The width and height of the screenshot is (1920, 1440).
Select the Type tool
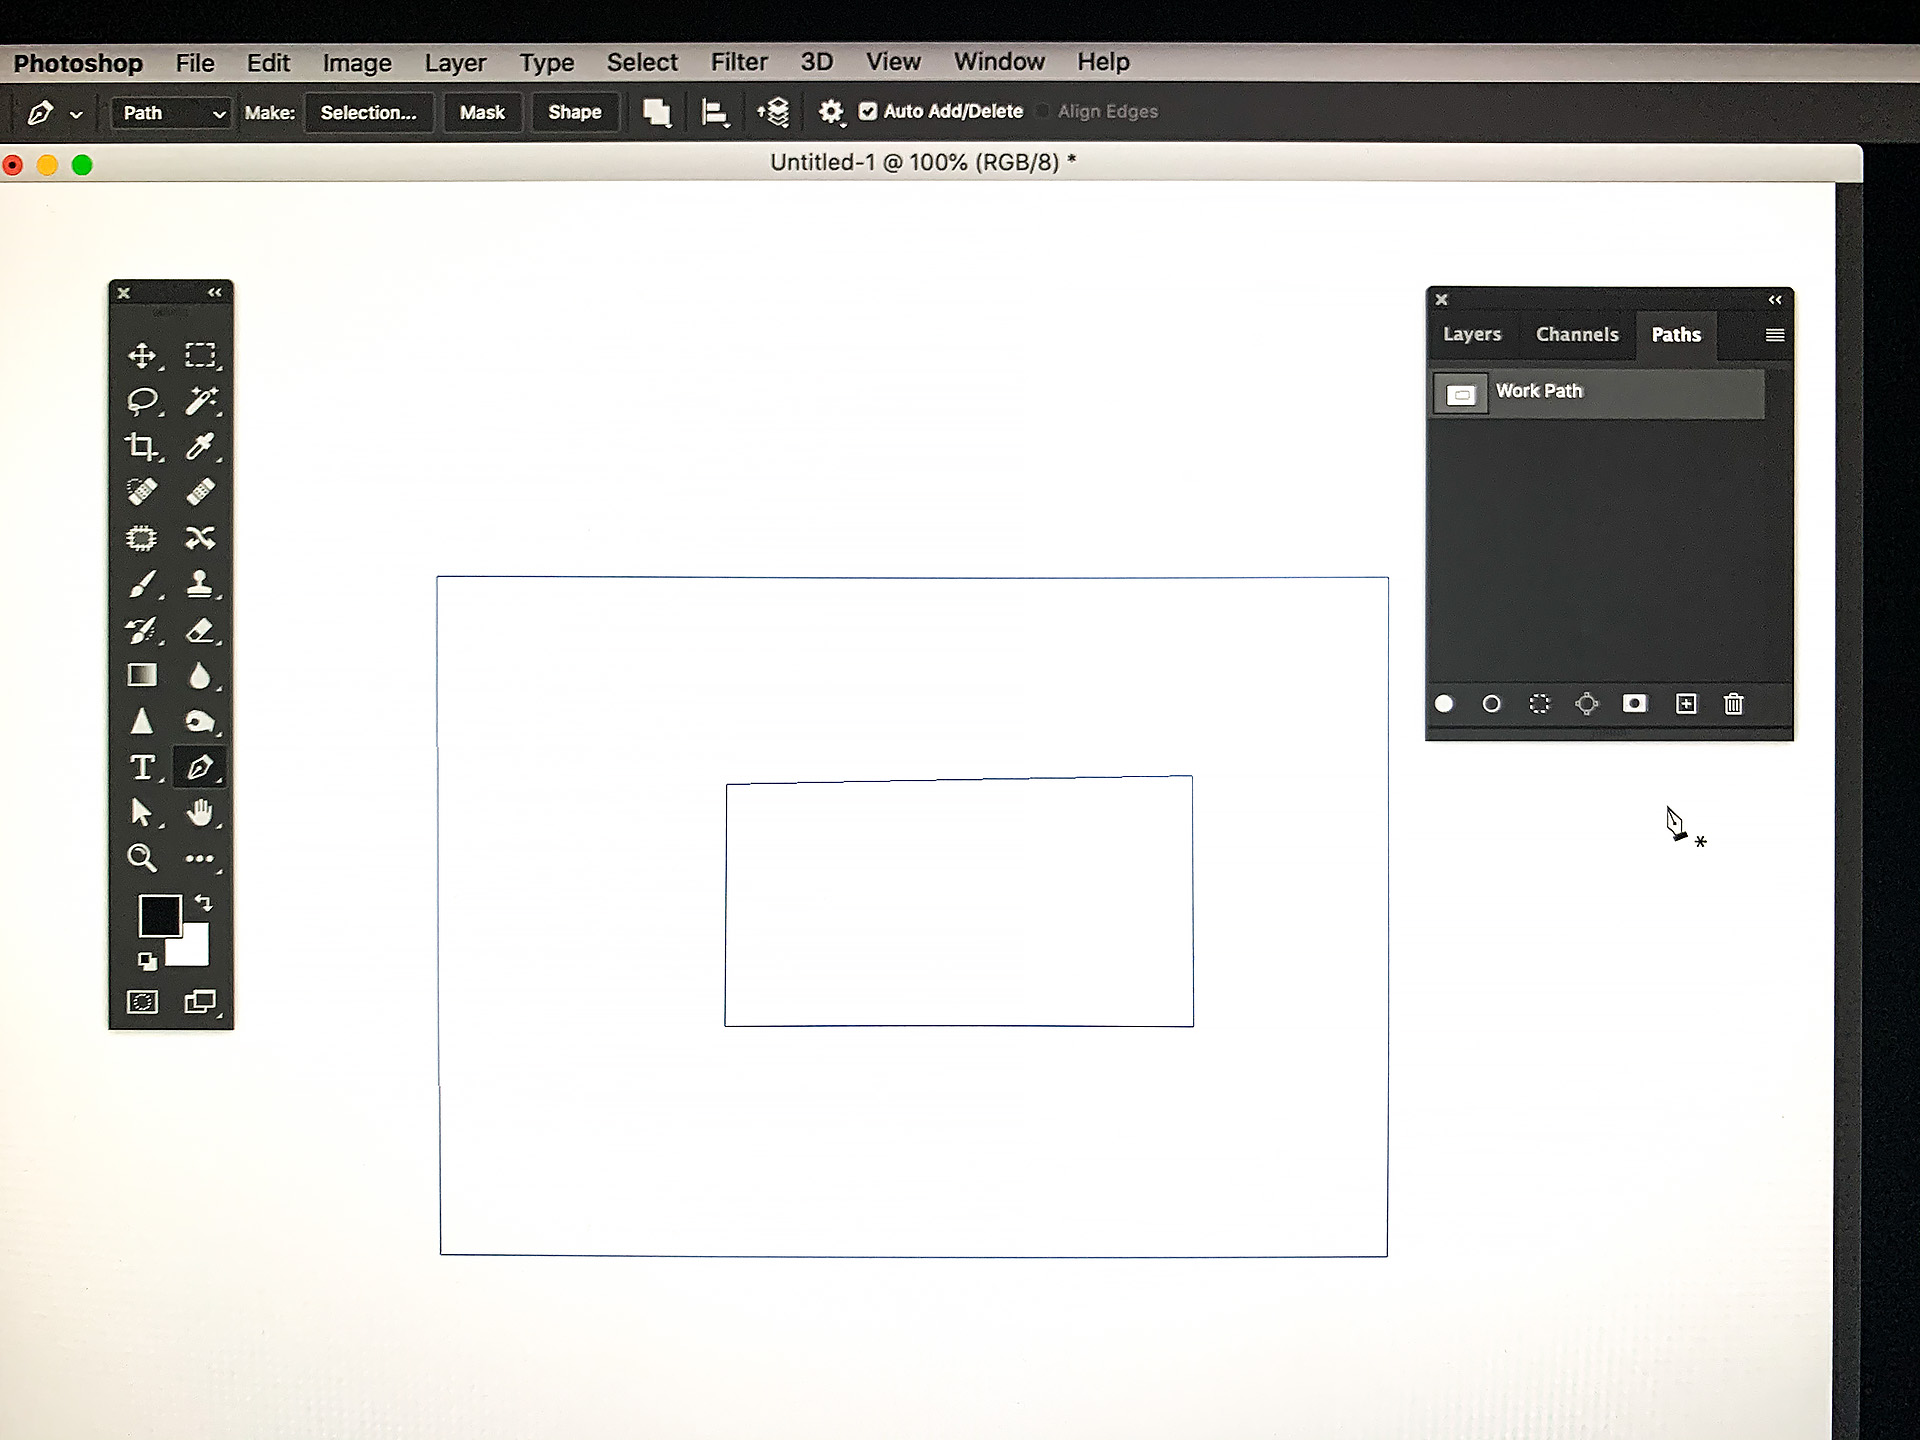click(x=141, y=767)
